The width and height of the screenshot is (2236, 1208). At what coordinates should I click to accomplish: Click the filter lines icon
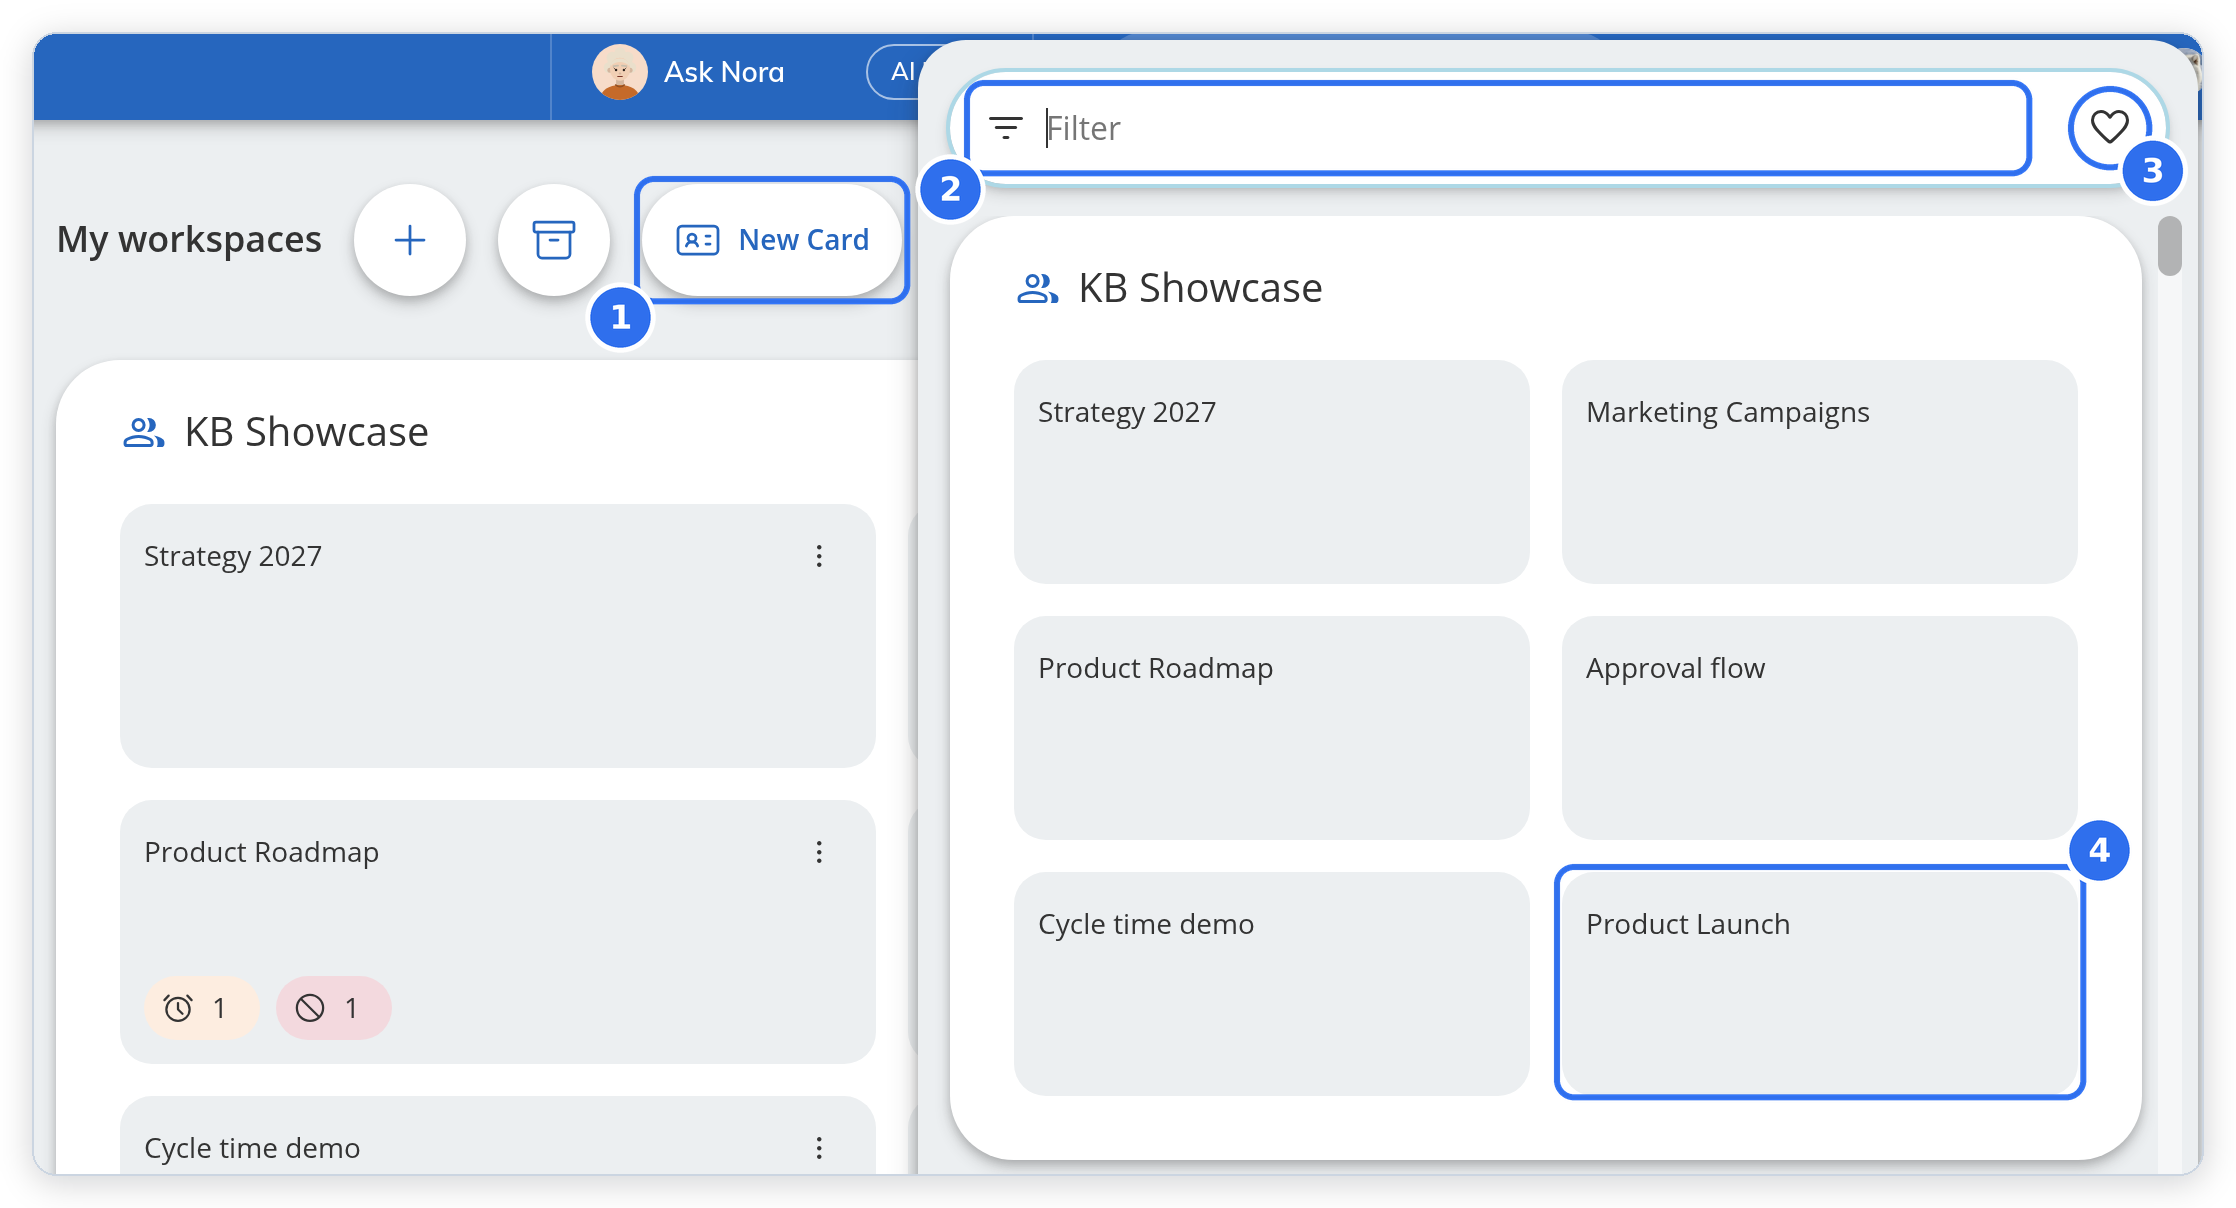[1005, 128]
